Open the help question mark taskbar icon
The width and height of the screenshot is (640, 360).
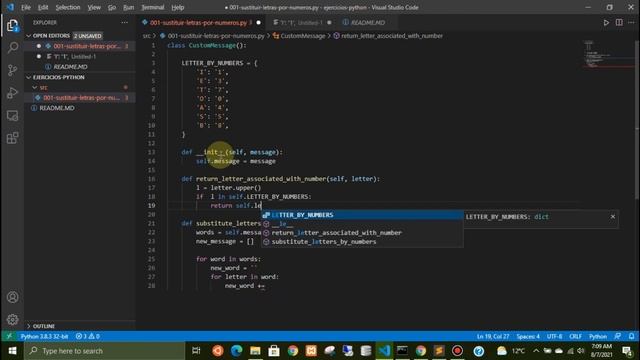coord(479,351)
